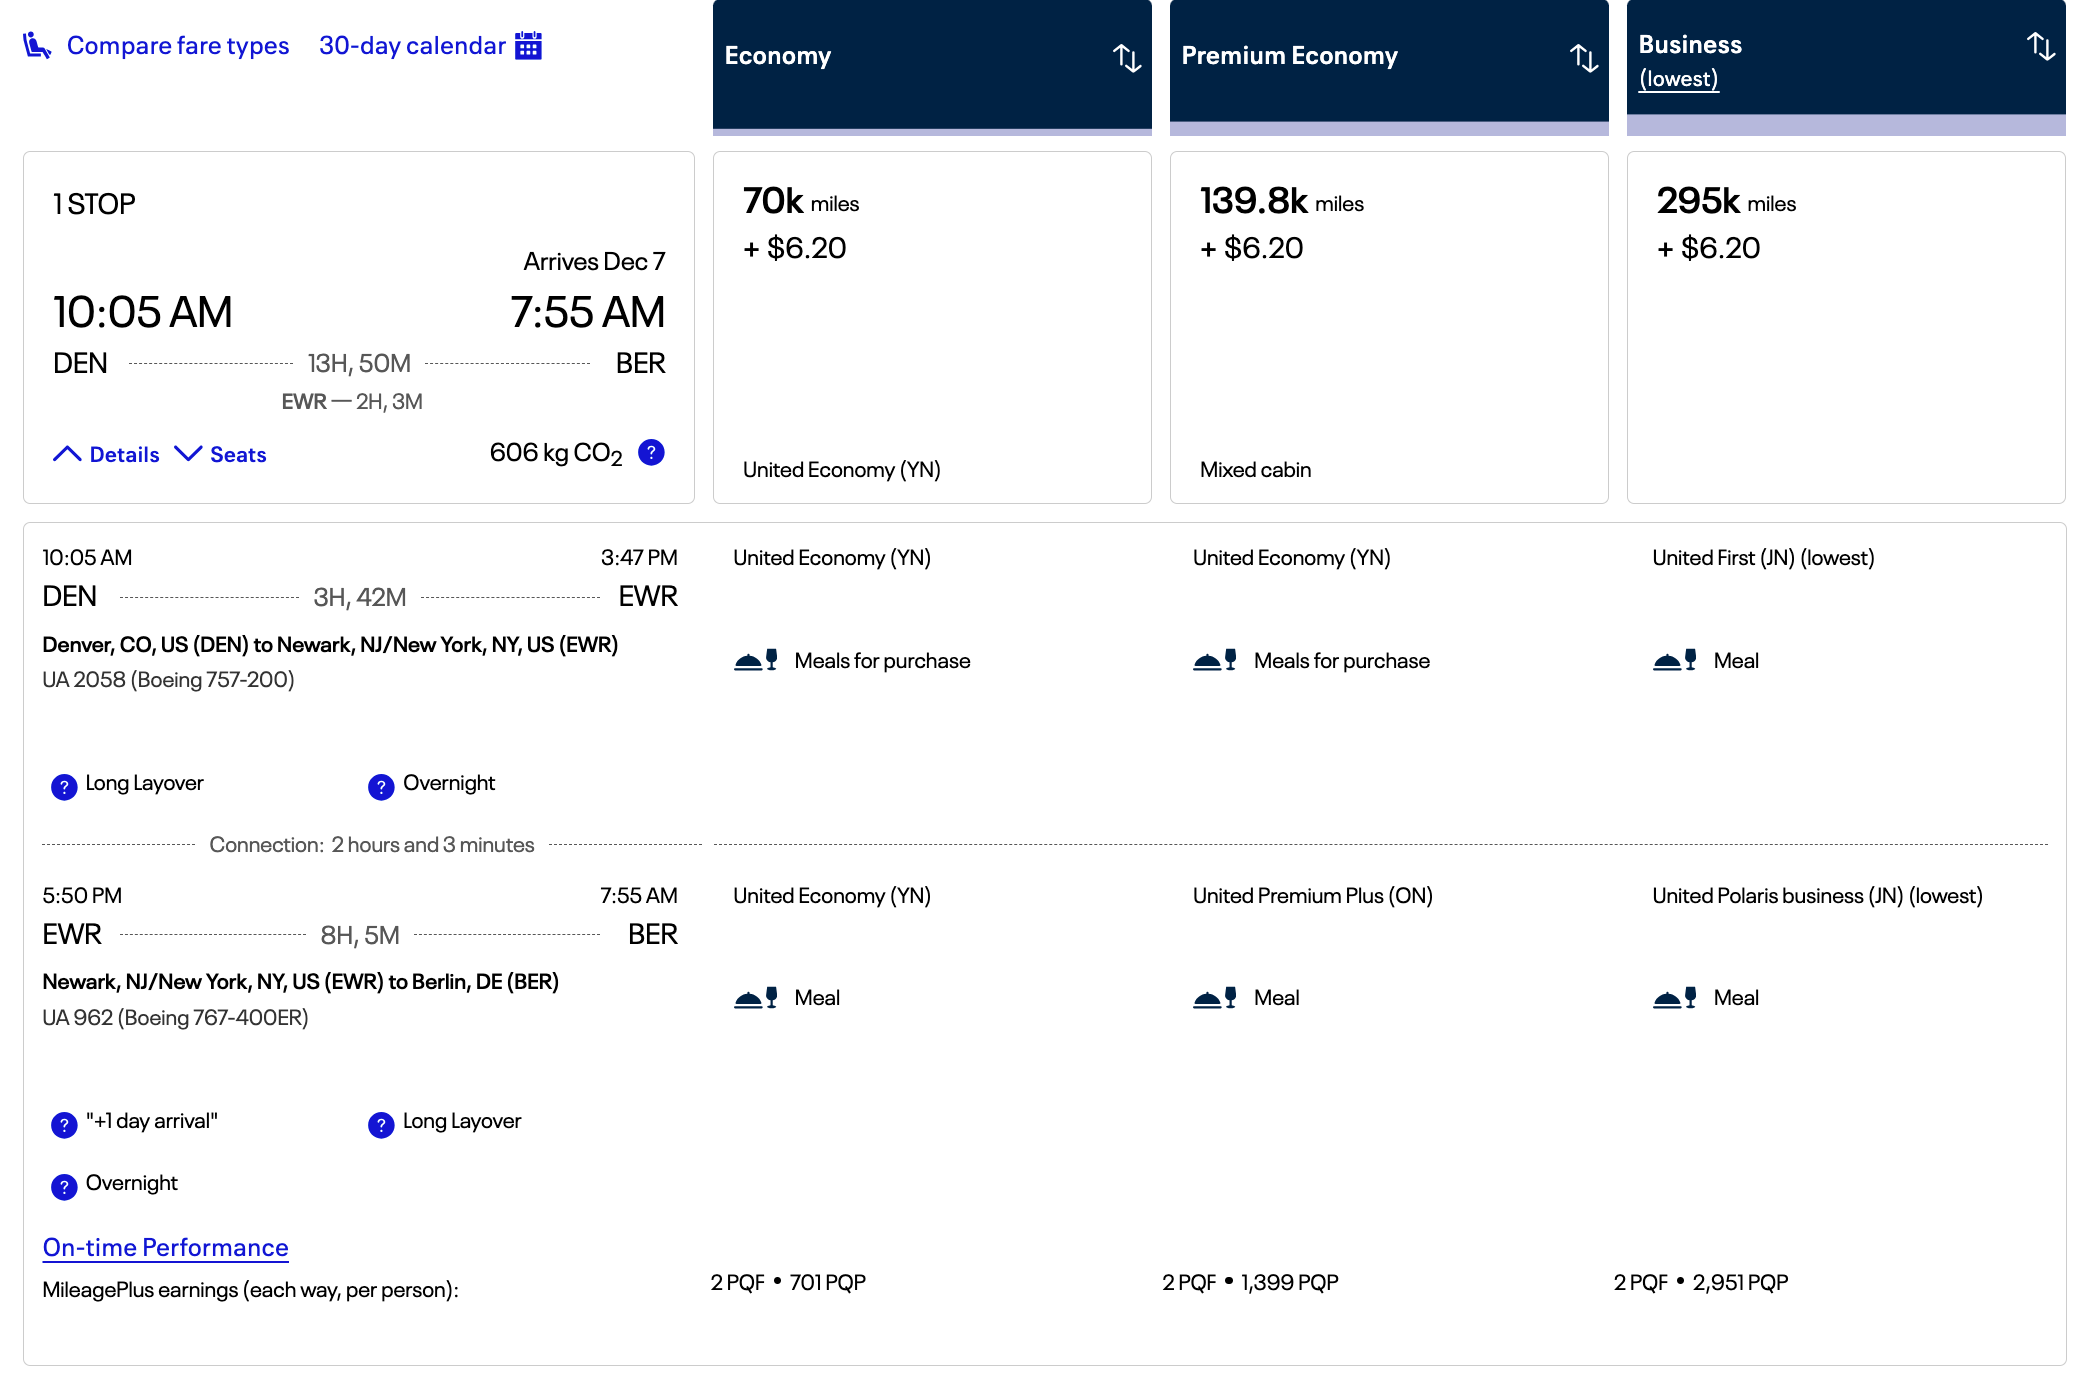Click the sort arrows on Premium Economy column
2092x1382 pixels.
click(1585, 58)
